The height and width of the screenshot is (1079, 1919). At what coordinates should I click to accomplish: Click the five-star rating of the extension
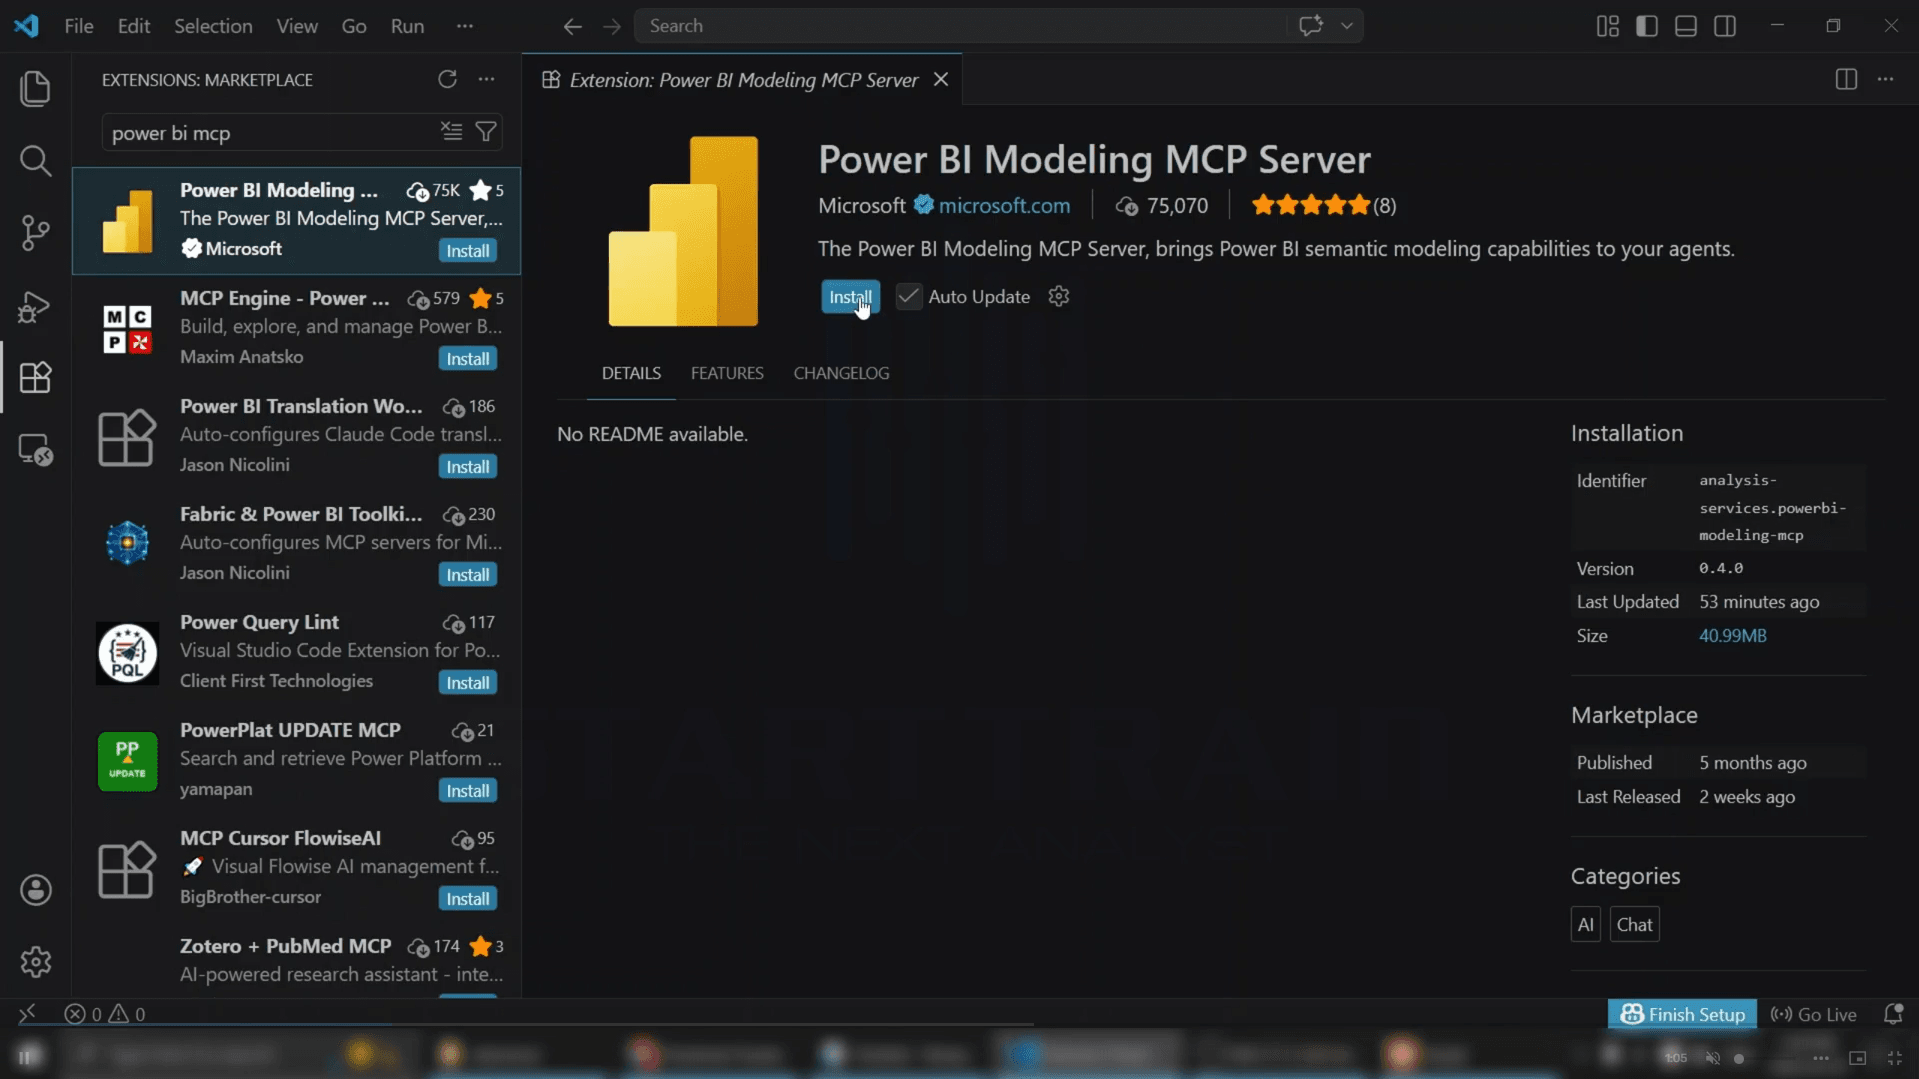[1310, 205]
